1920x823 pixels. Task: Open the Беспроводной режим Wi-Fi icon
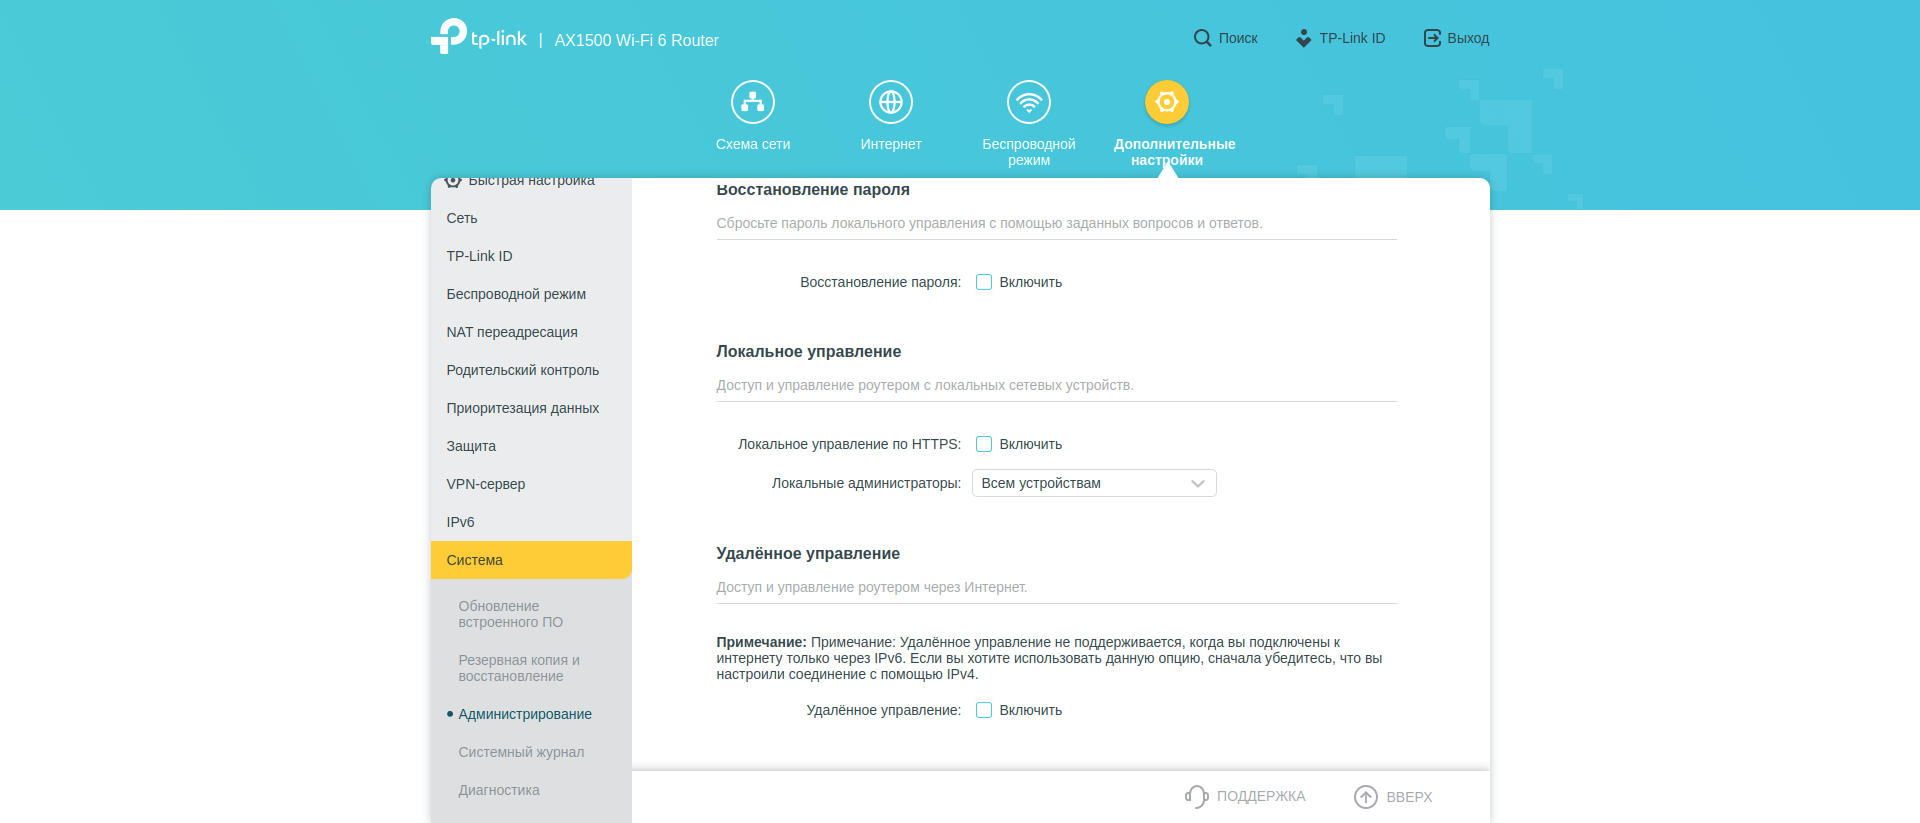(x=1028, y=102)
